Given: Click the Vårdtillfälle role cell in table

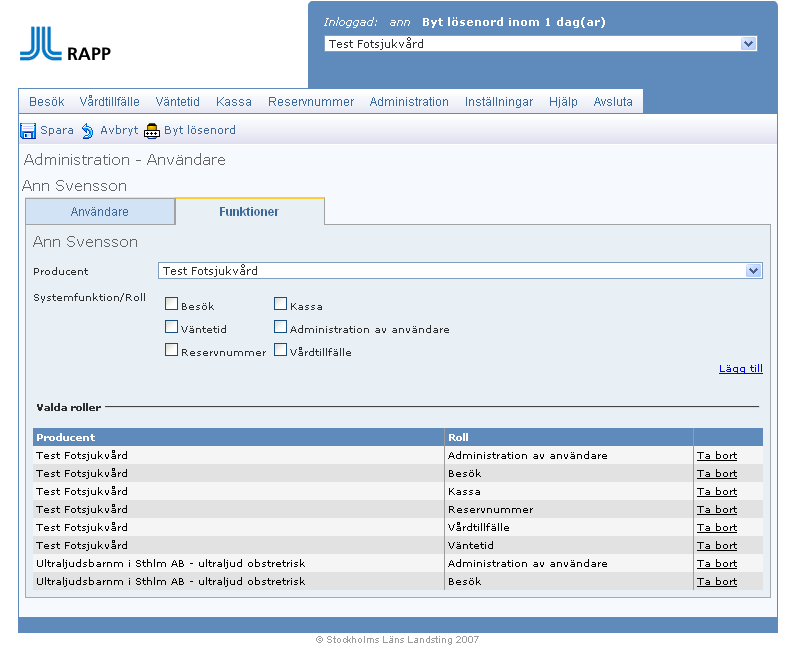Looking at the screenshot, I should (x=569, y=527).
